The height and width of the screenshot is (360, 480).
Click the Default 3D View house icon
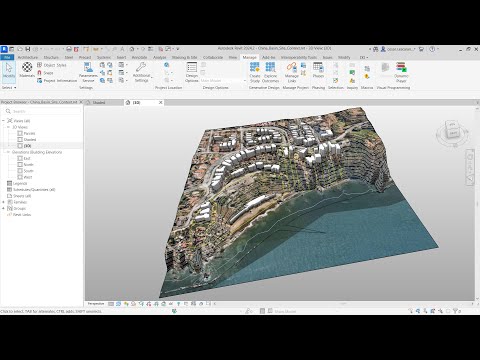pyautogui.click(x=132, y=49)
